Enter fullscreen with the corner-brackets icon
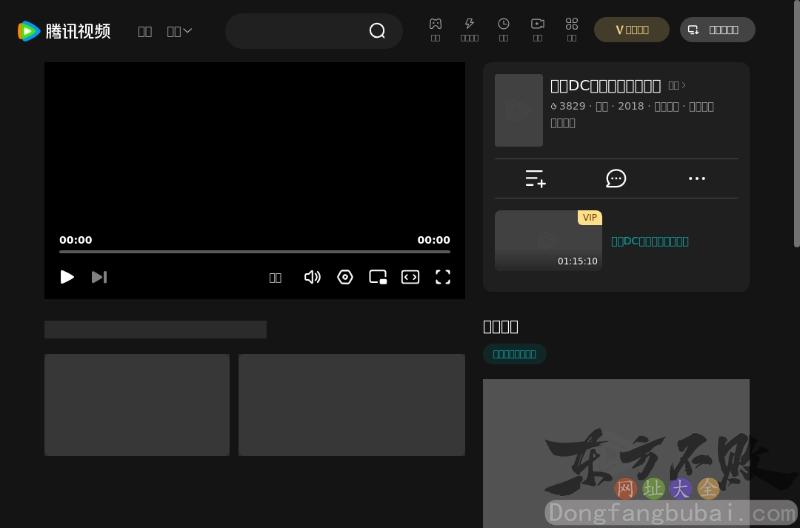This screenshot has height=528, width=800. point(443,277)
